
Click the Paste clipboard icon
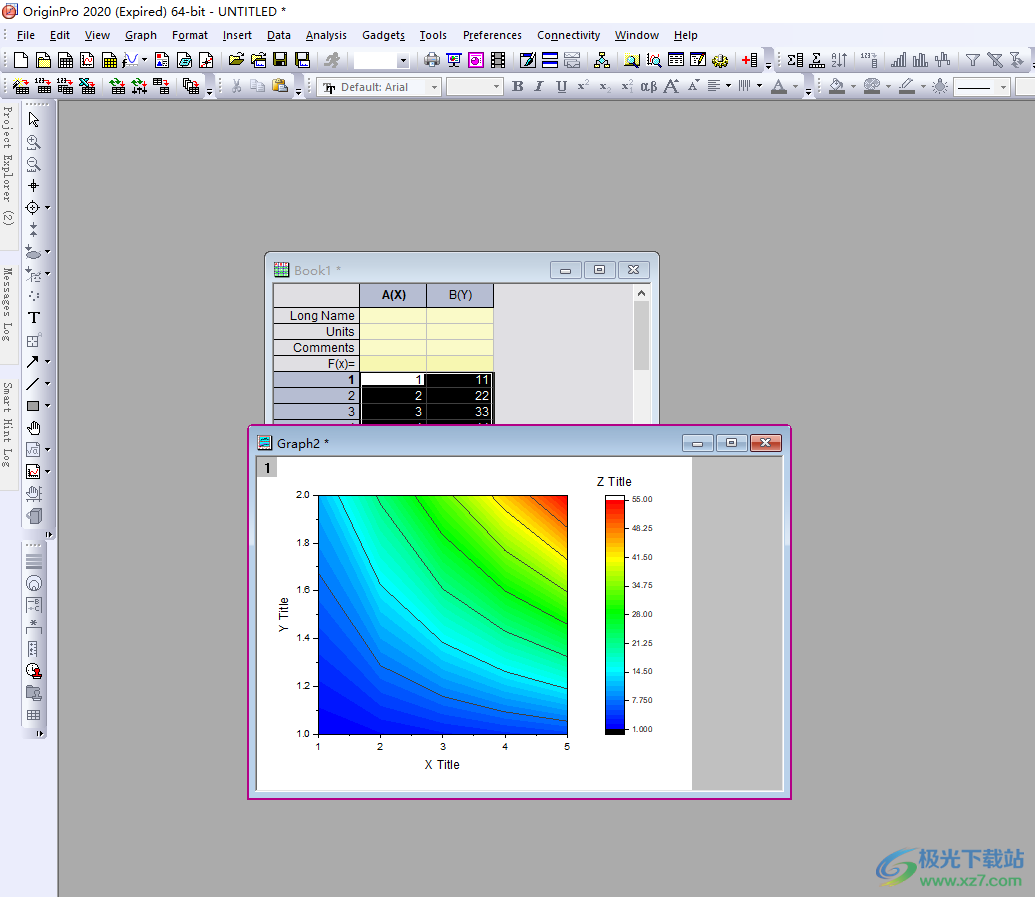pos(280,86)
